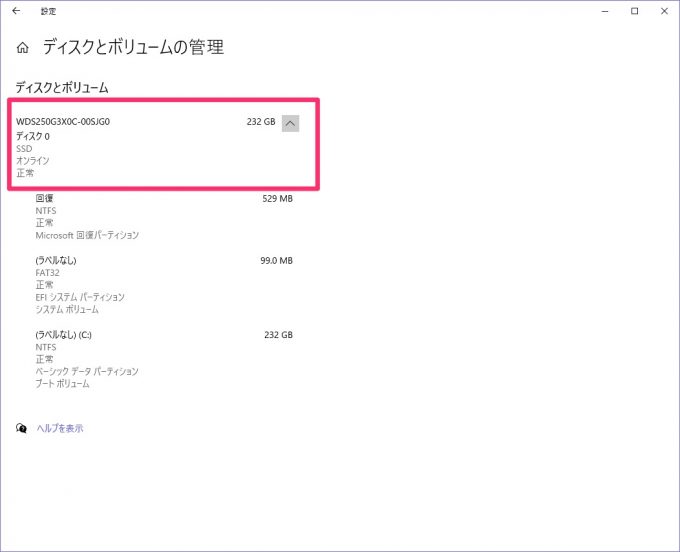Maximize the 設定 window
680x552 pixels.
634,11
